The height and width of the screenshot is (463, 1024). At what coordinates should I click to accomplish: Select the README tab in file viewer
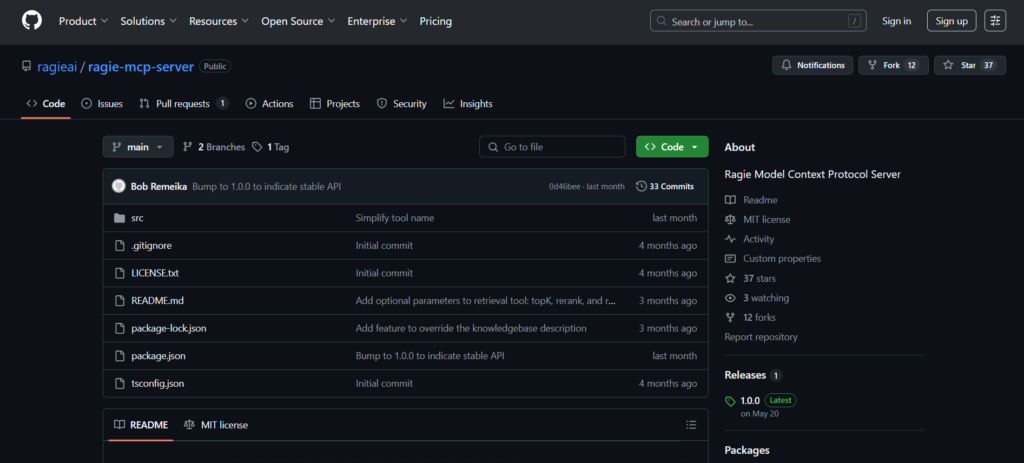140,425
